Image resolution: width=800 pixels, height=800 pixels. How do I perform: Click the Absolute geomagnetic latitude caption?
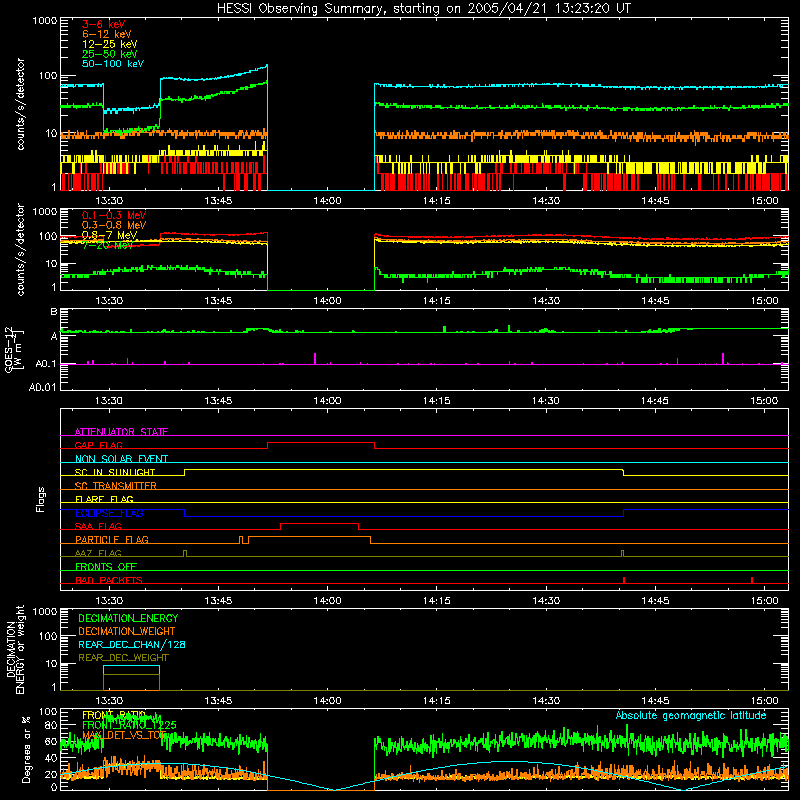coord(691,716)
